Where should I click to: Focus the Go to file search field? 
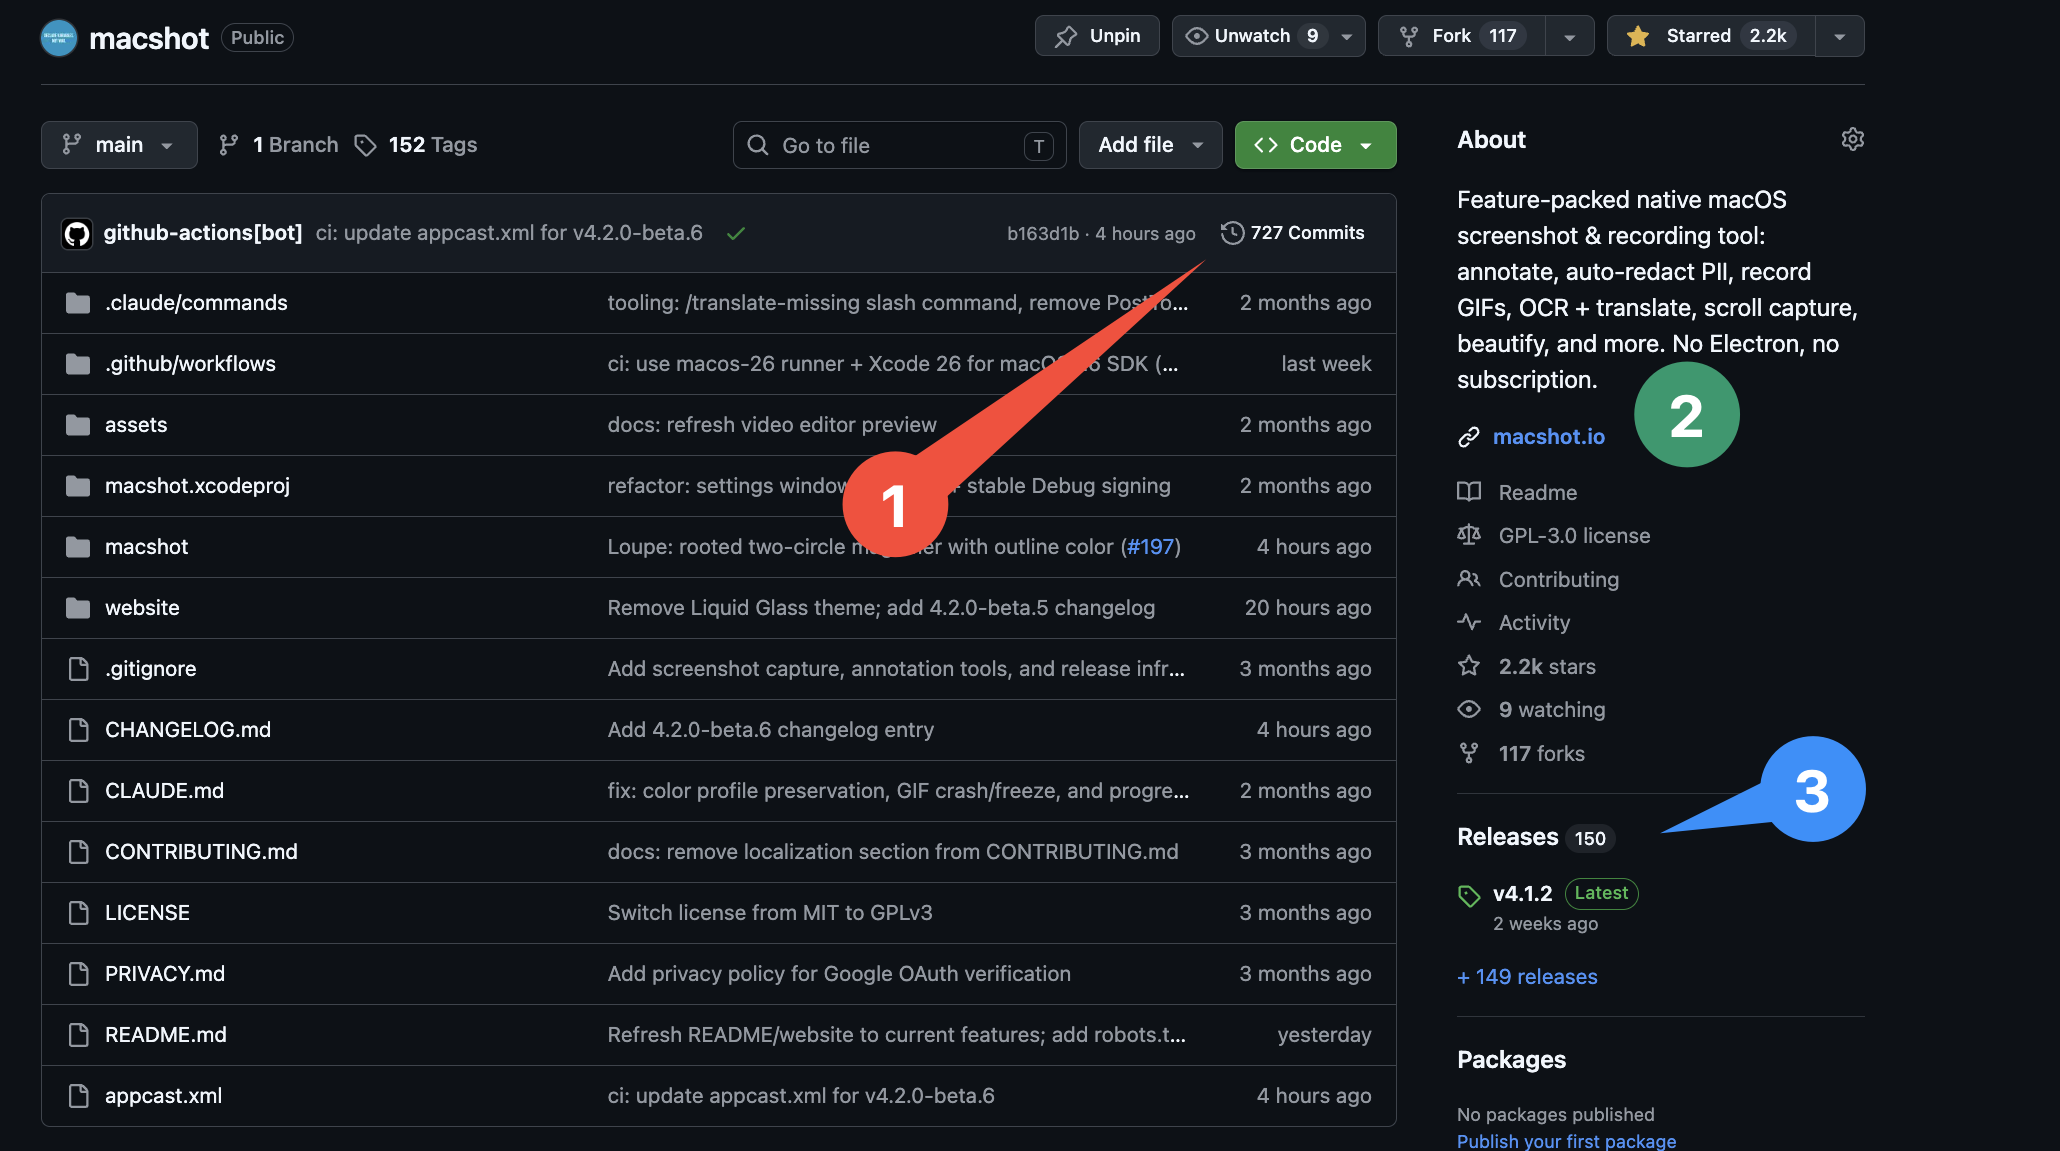[x=899, y=145]
